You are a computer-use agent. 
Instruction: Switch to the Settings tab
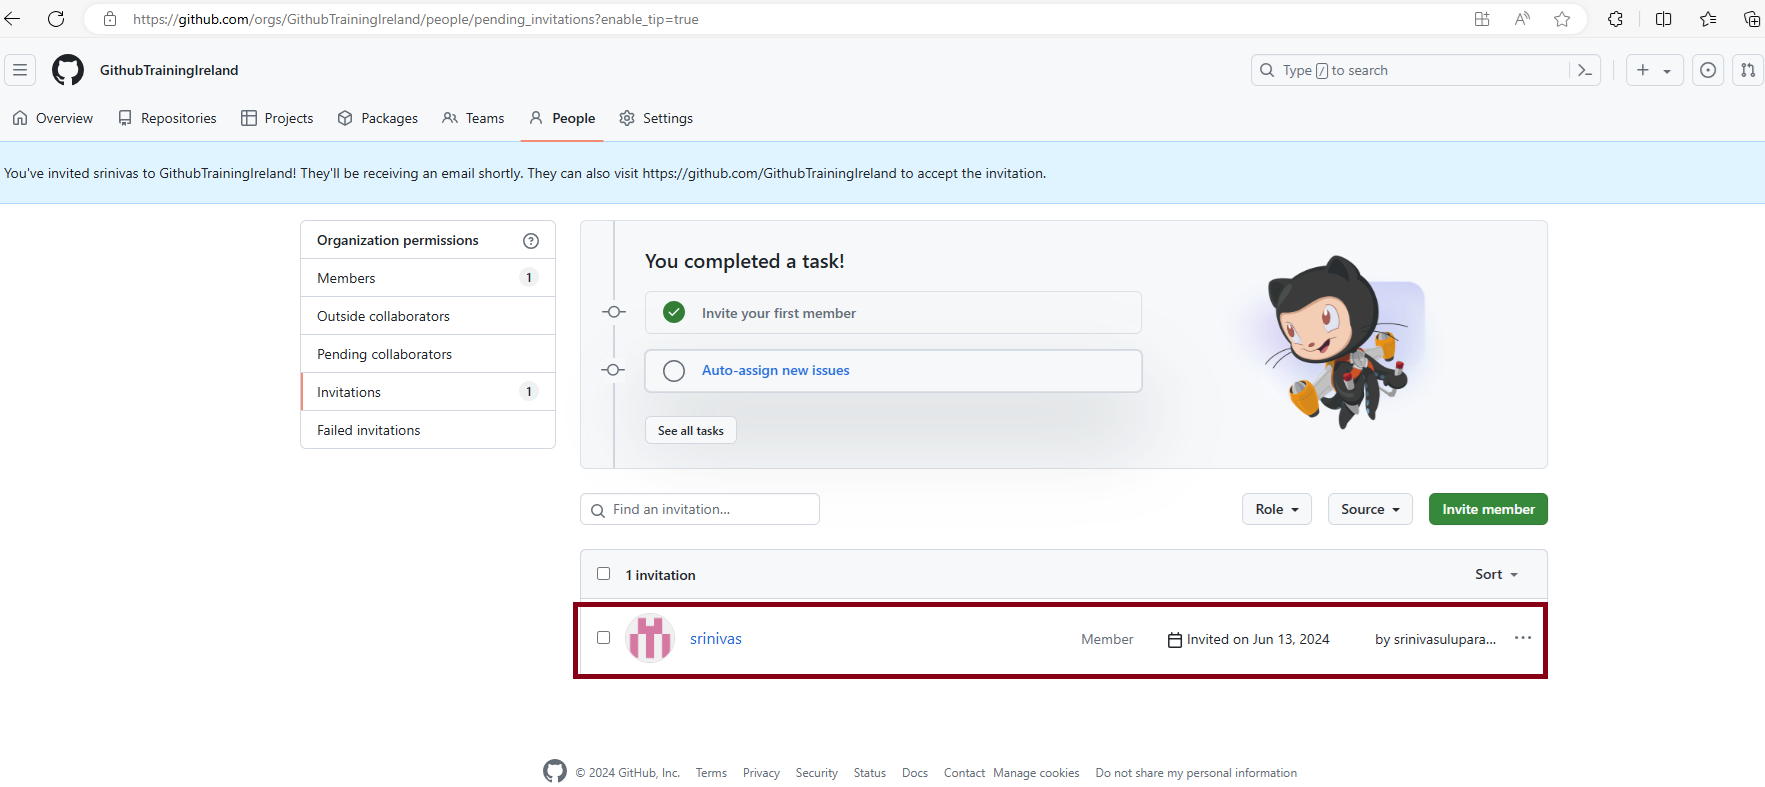pyautogui.click(x=656, y=118)
